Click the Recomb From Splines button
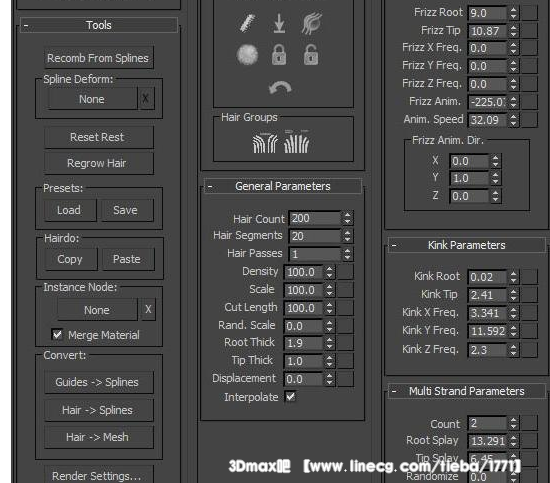 (99, 58)
